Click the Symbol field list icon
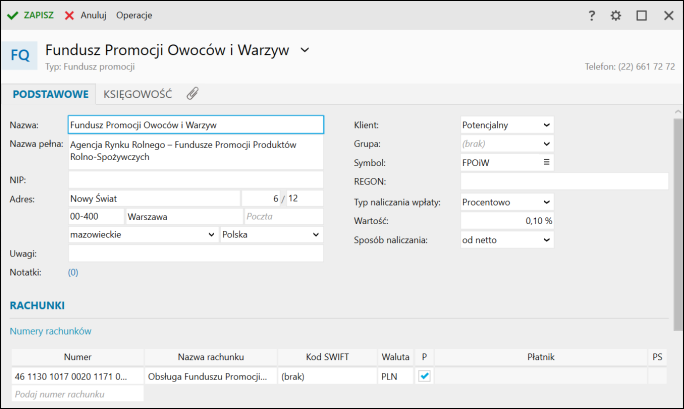 546,162
